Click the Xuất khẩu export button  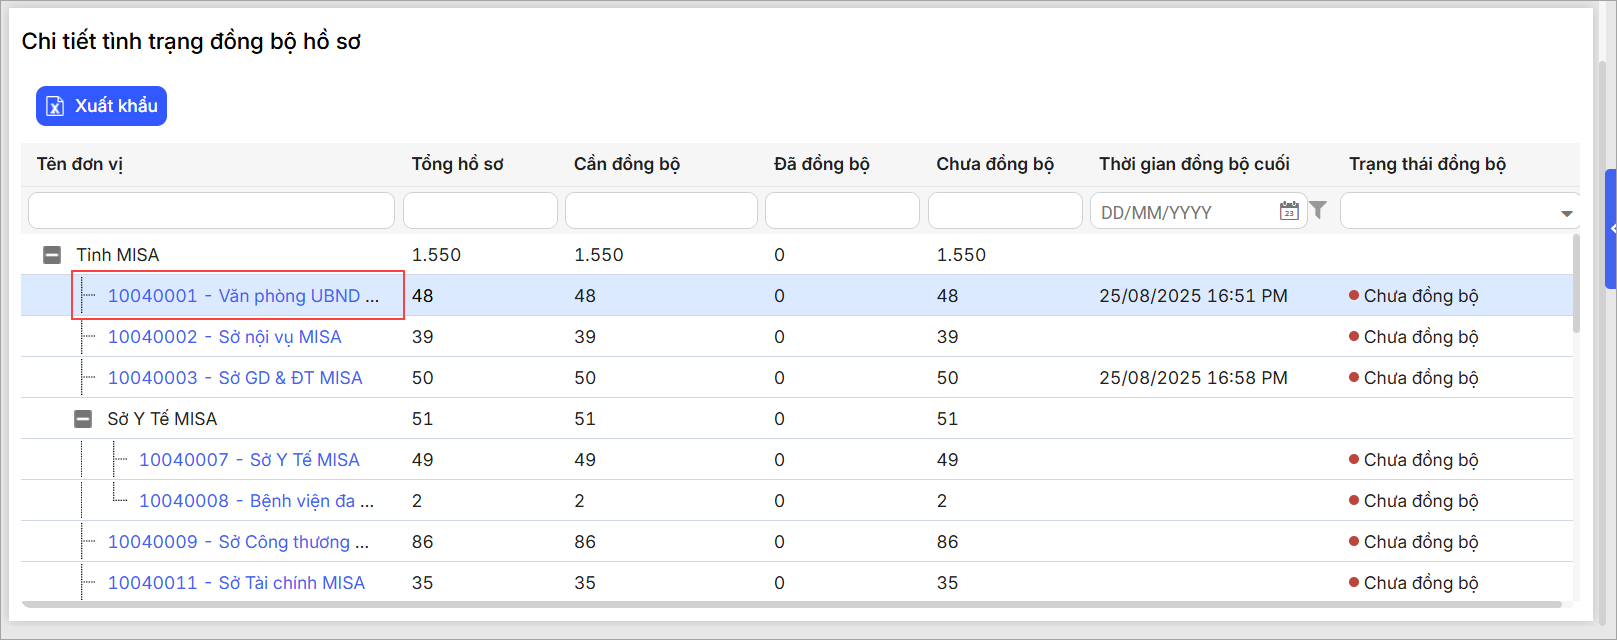tap(101, 106)
